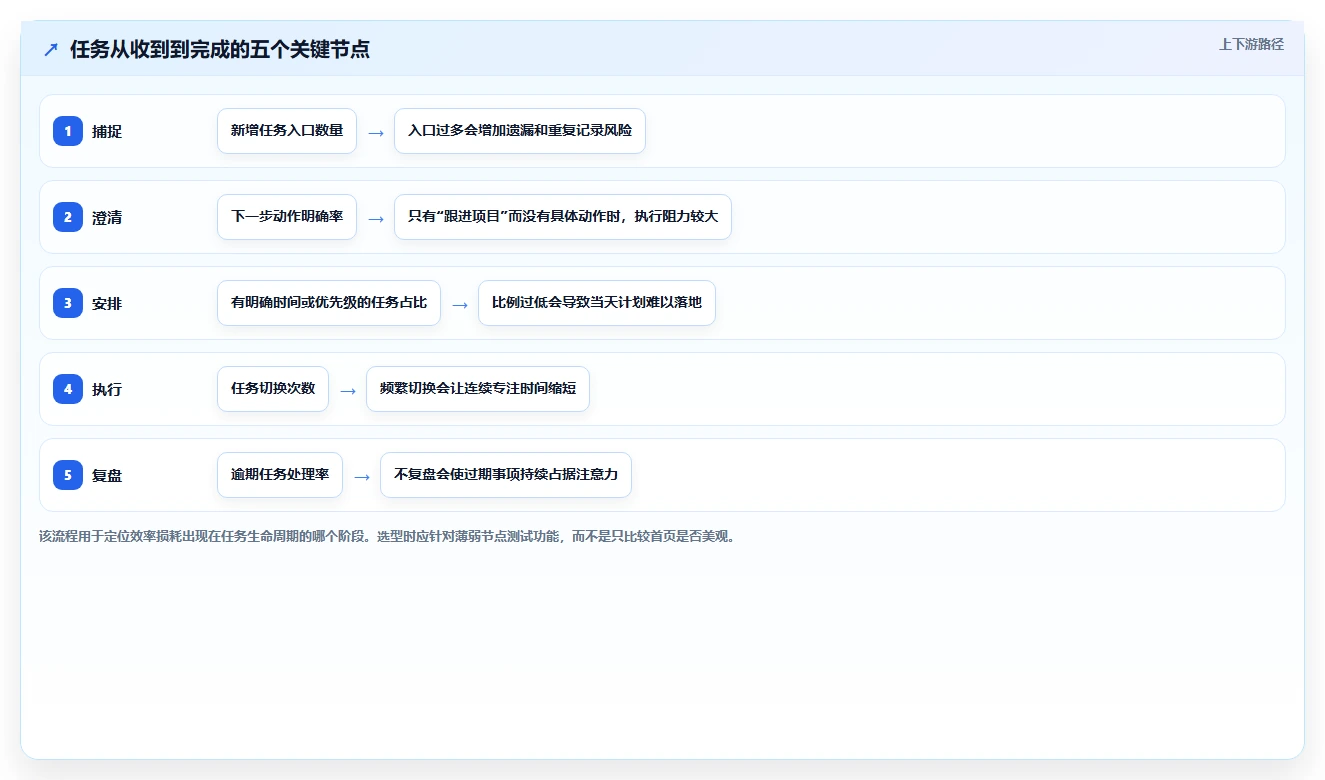Click step number badge 3
This screenshot has width=1325, height=780.
[x=68, y=303]
